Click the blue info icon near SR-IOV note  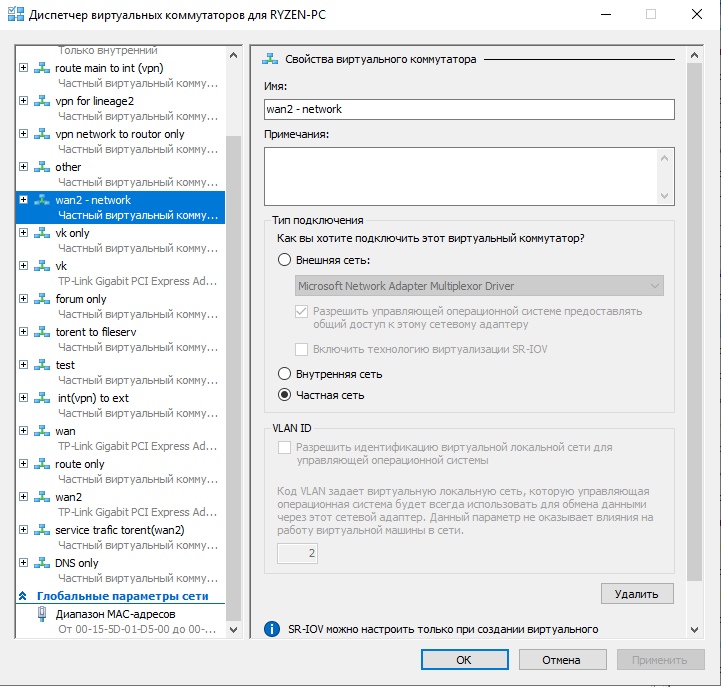[x=272, y=629]
